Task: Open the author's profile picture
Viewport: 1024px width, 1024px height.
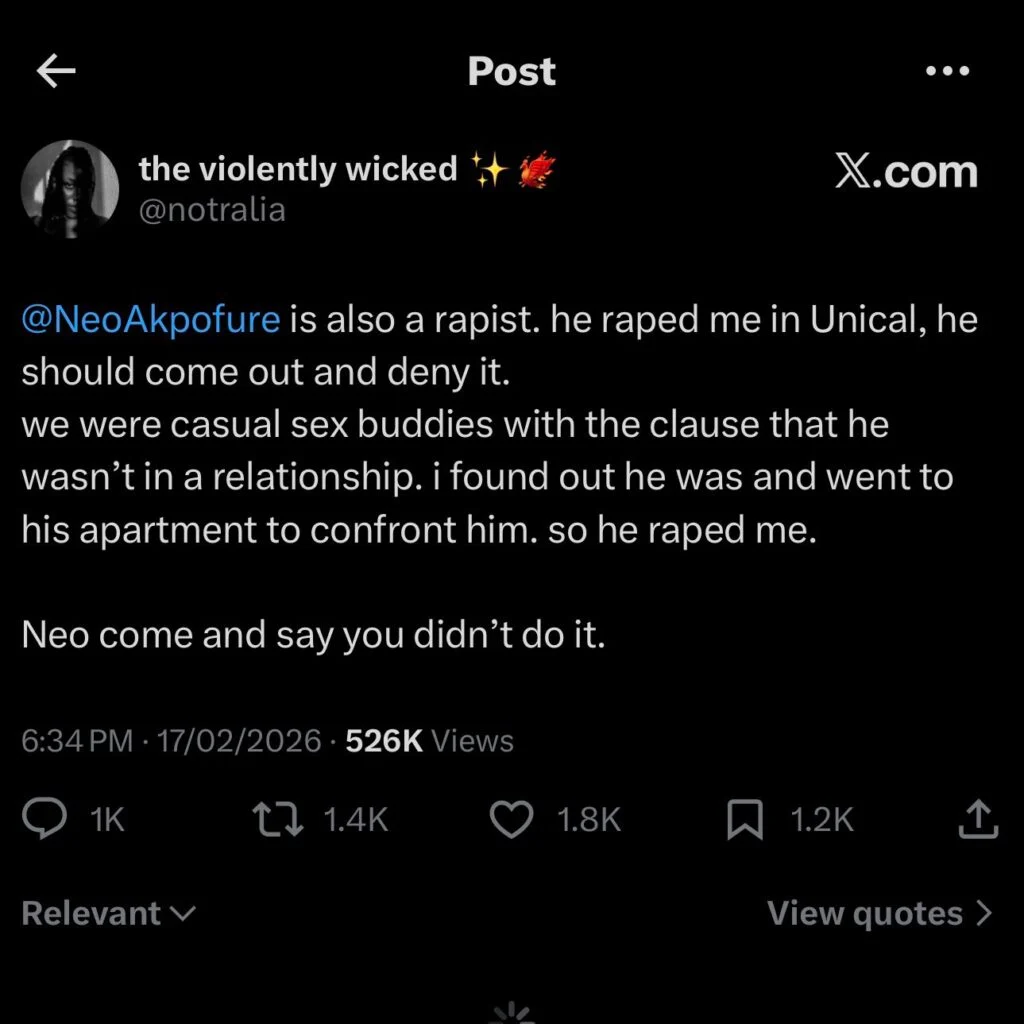Action: coord(70,189)
